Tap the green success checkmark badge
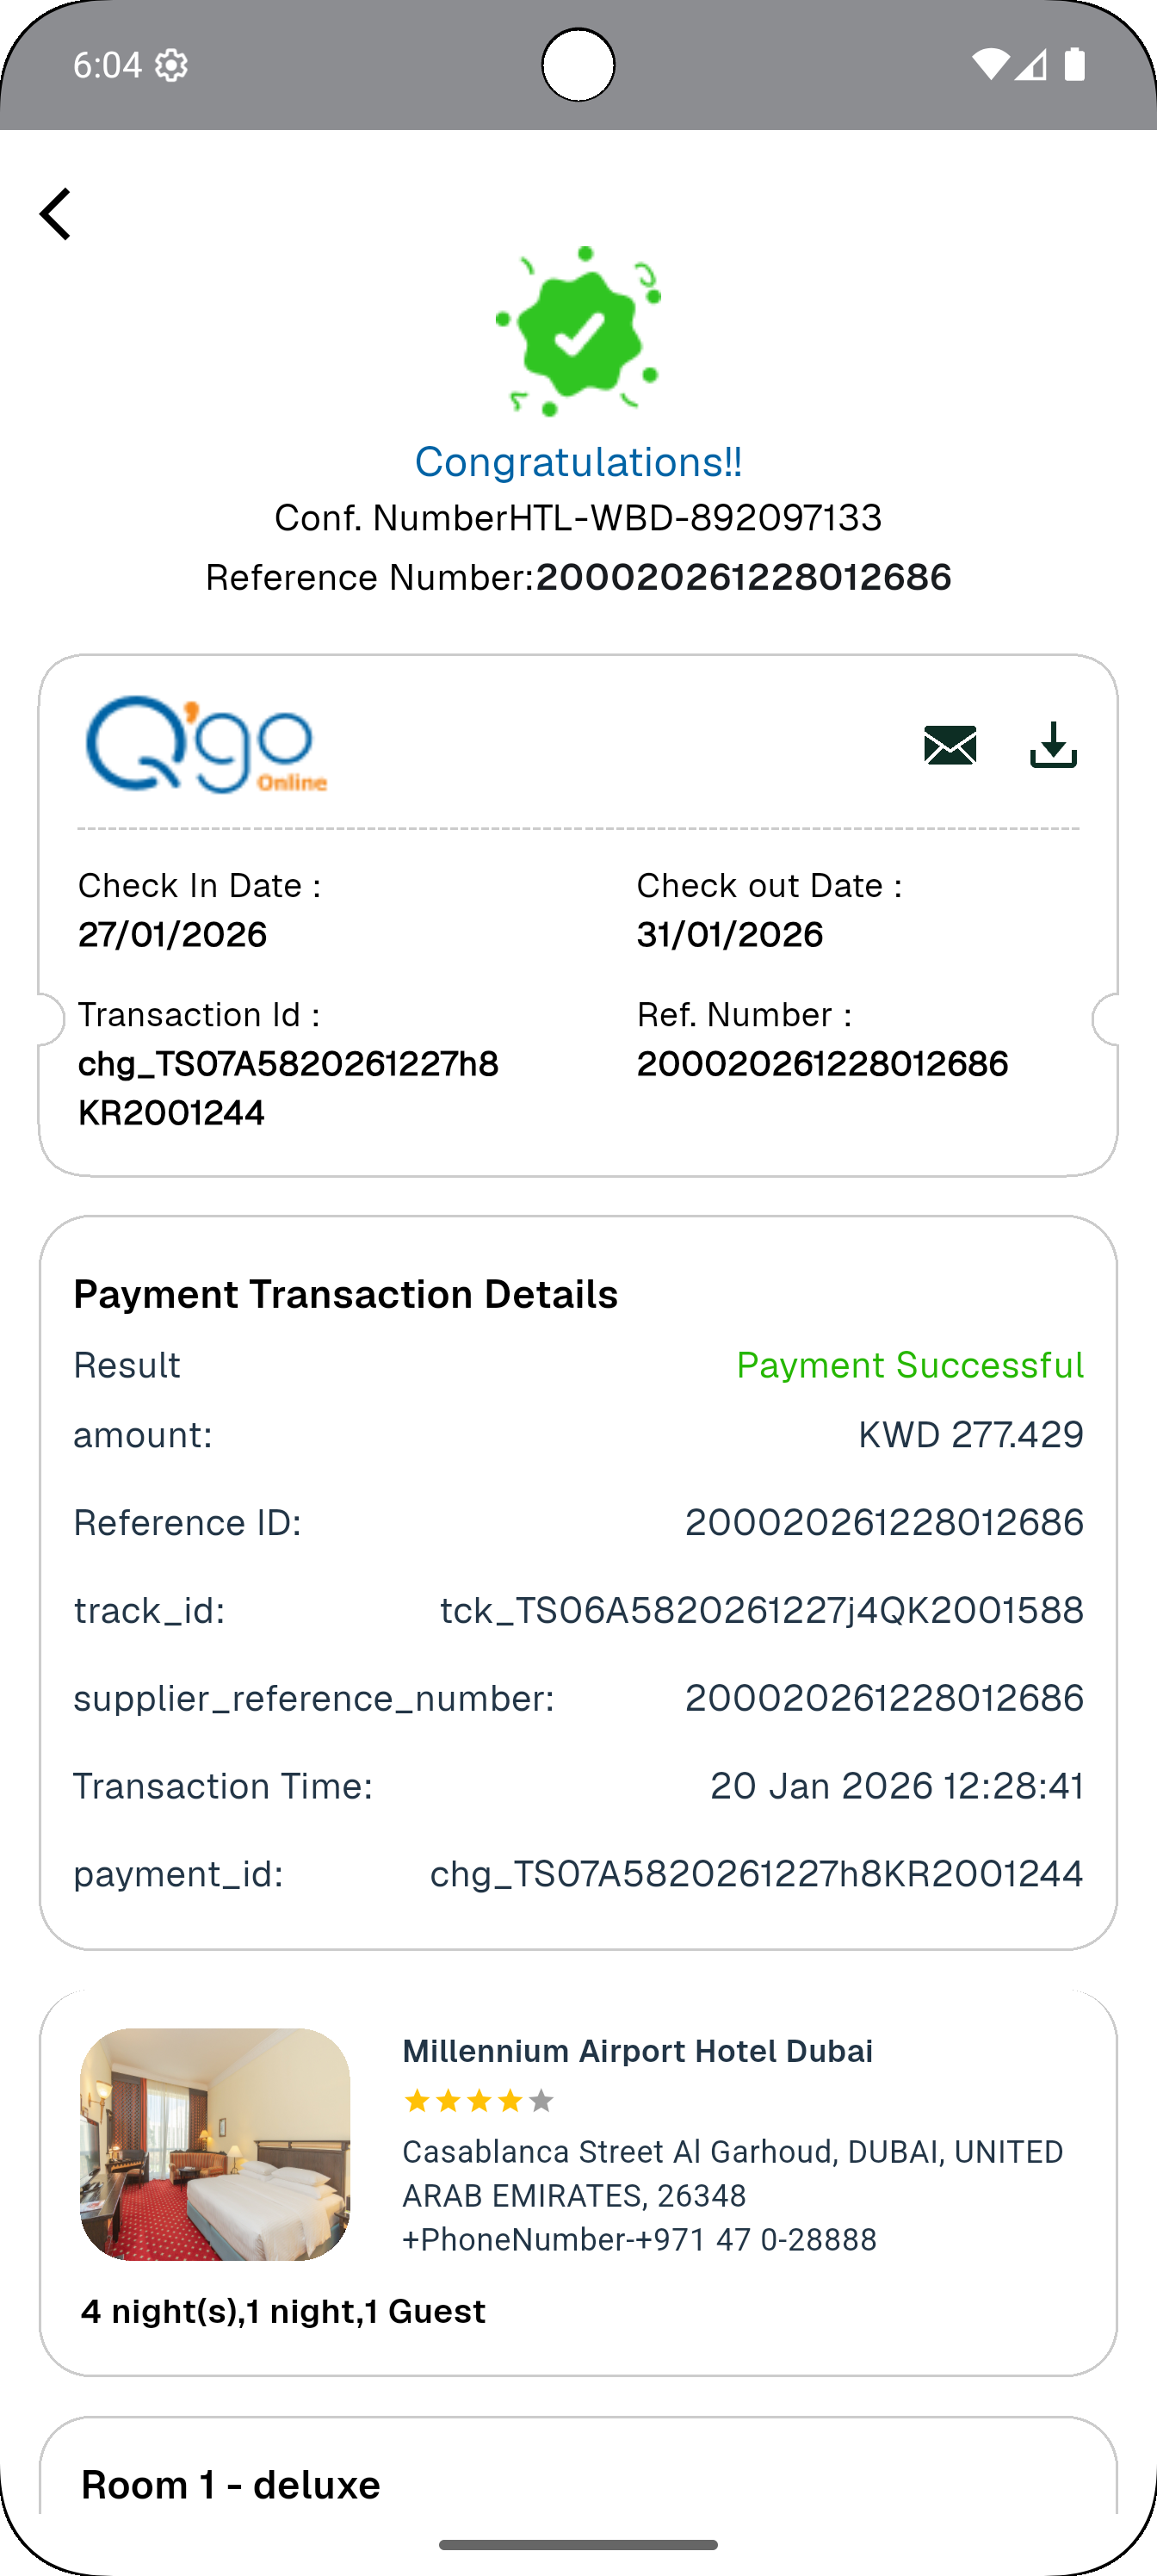This screenshot has width=1157, height=2576. point(578,331)
